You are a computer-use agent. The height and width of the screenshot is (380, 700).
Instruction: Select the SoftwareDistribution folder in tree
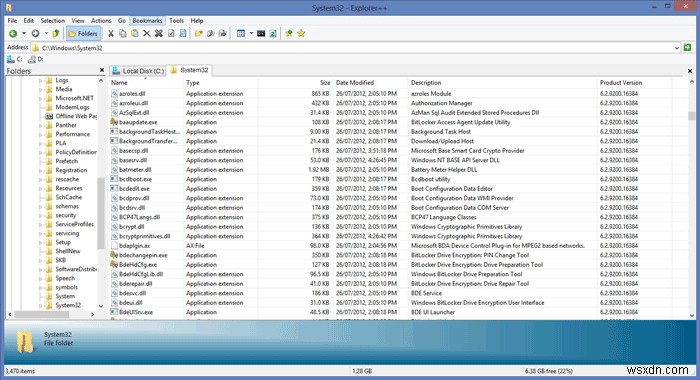pos(71,269)
